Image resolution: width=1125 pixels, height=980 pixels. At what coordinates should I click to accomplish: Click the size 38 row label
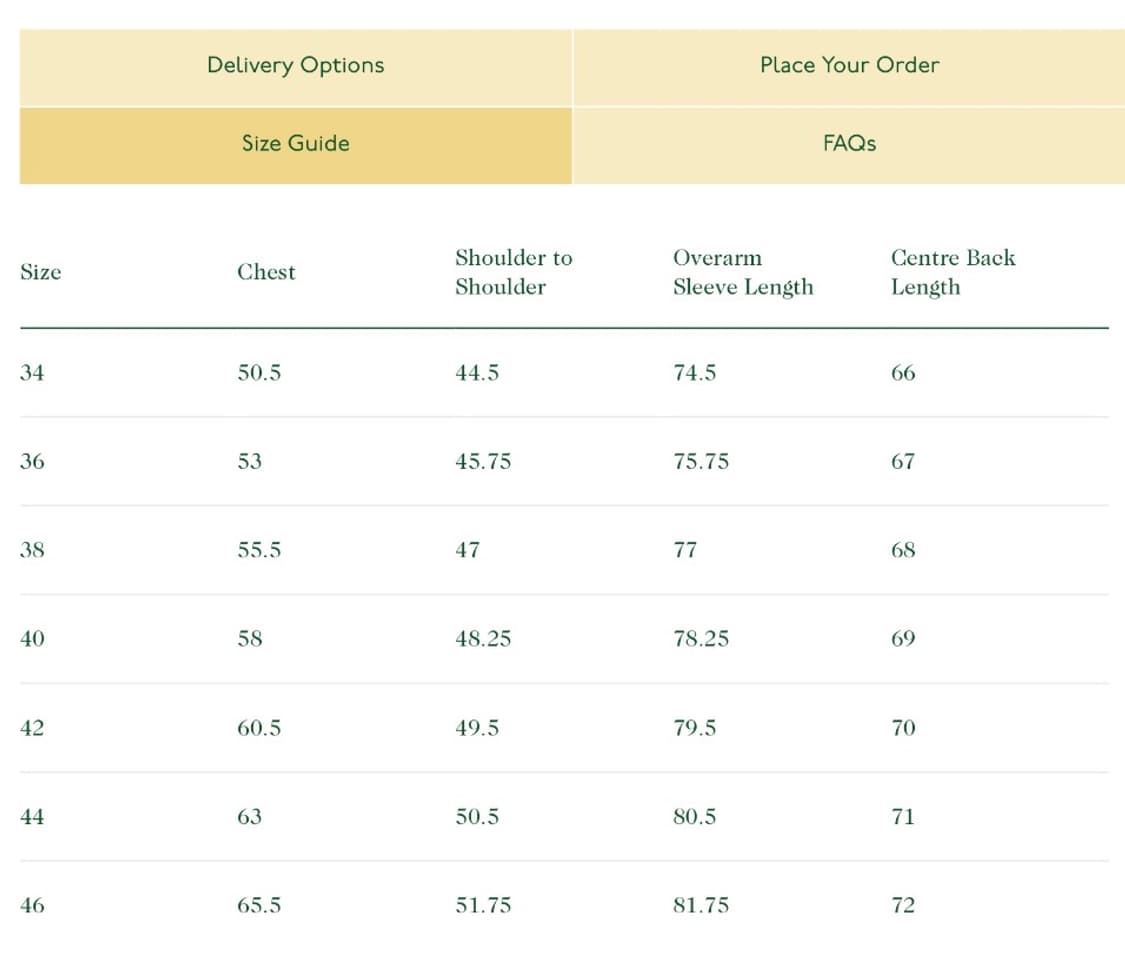pyautogui.click(x=32, y=550)
